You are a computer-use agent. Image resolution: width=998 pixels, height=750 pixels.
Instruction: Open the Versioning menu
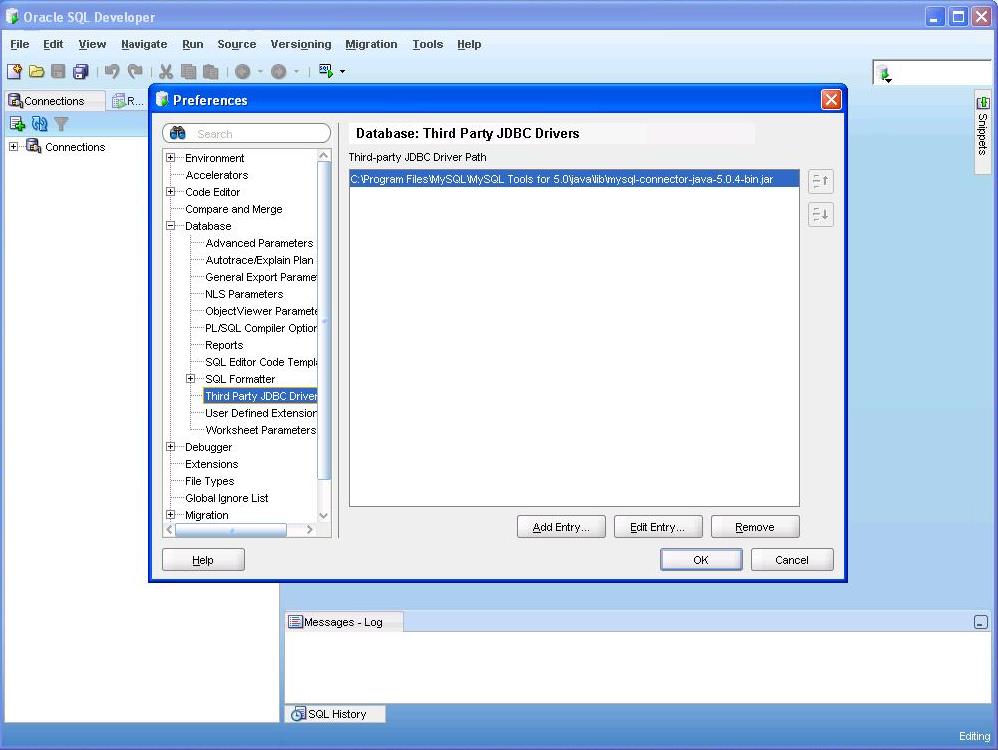[x=300, y=44]
